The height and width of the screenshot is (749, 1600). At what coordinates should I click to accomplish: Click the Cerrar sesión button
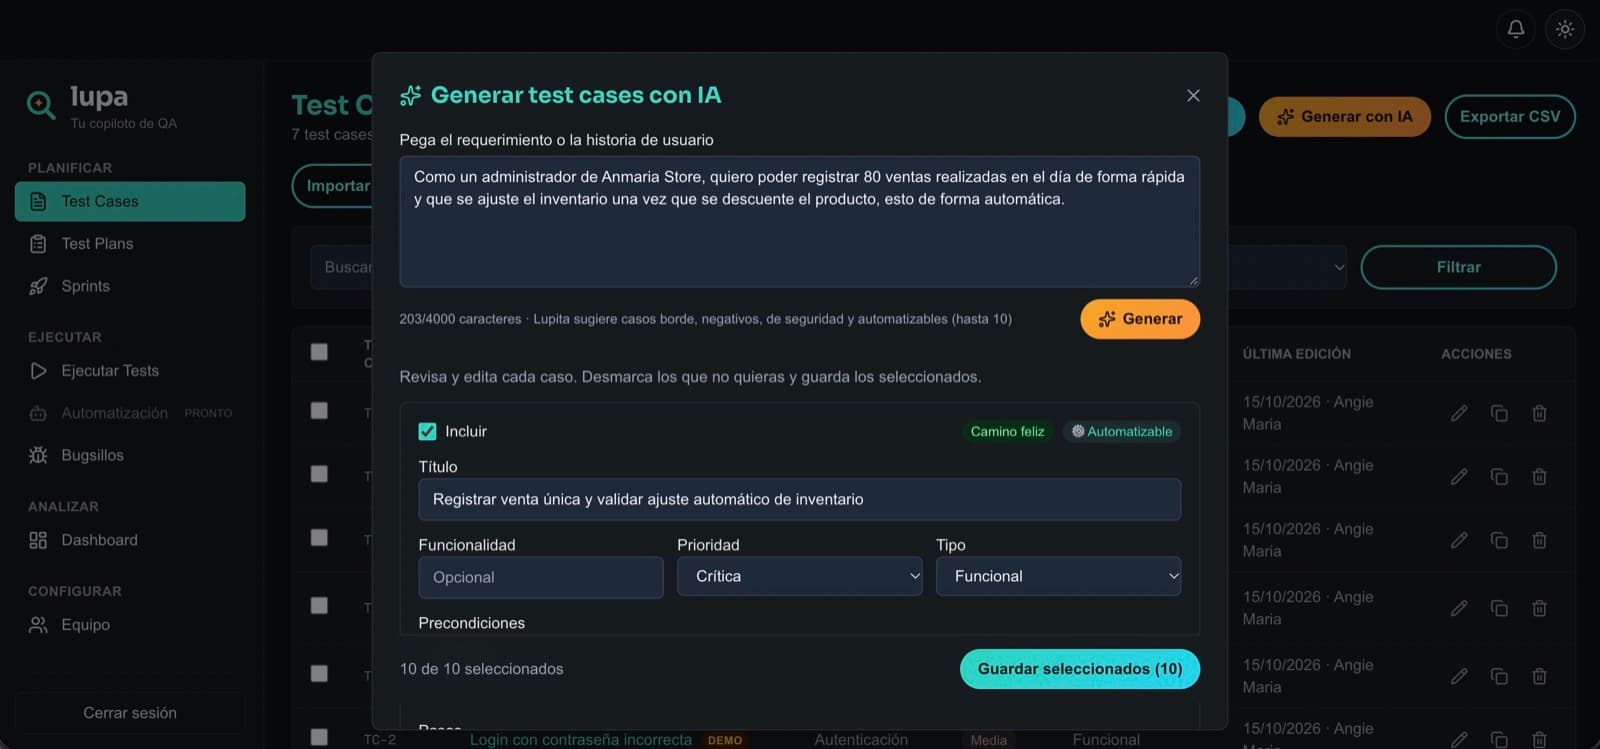(130, 713)
